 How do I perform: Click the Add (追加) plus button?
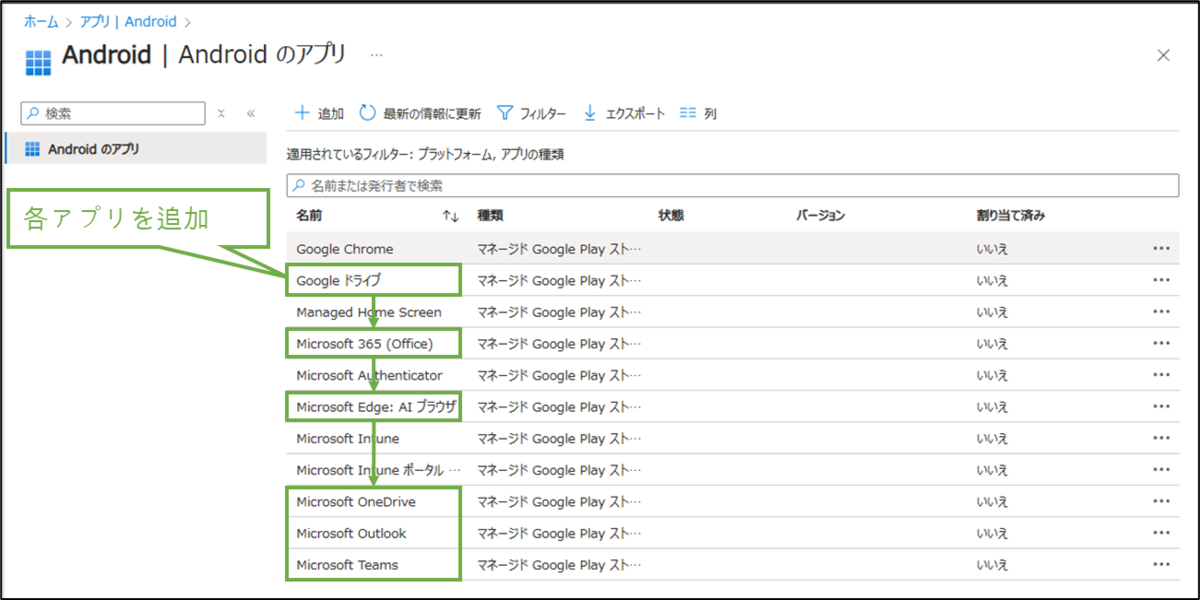pyautogui.click(x=319, y=113)
